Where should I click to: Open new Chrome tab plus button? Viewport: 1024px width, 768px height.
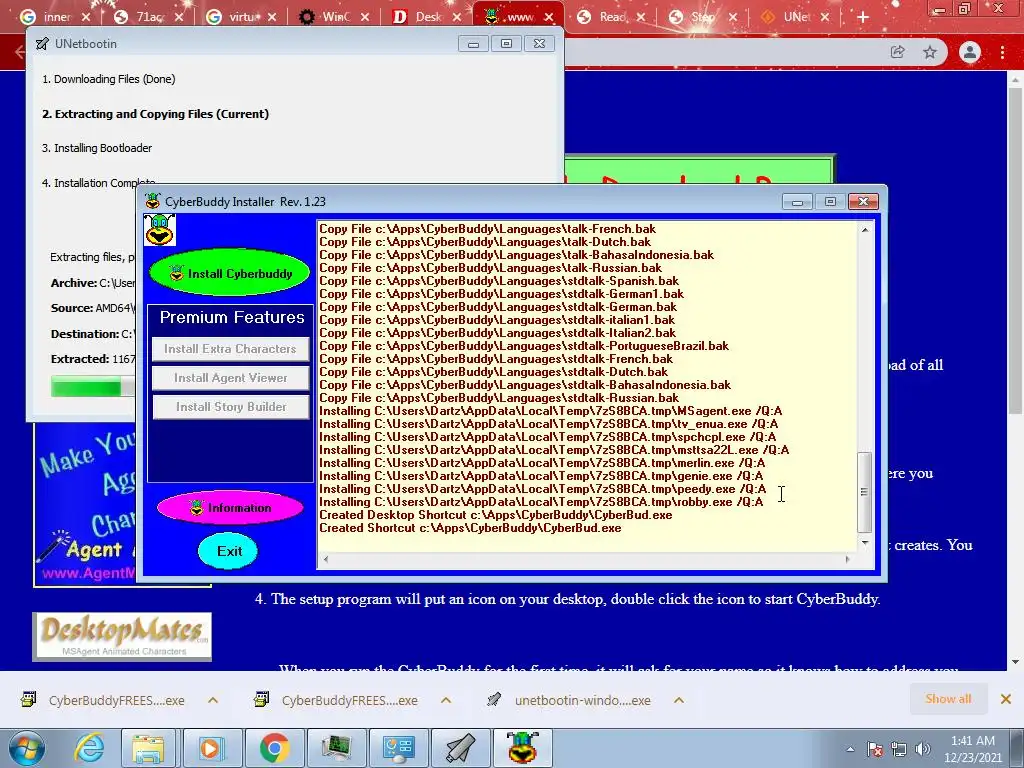pos(863,17)
